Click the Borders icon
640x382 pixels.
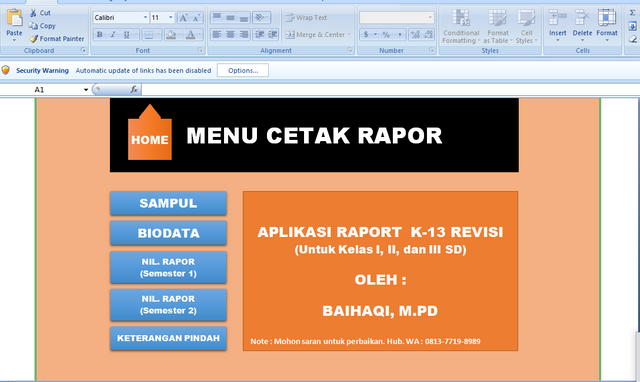tap(149, 35)
